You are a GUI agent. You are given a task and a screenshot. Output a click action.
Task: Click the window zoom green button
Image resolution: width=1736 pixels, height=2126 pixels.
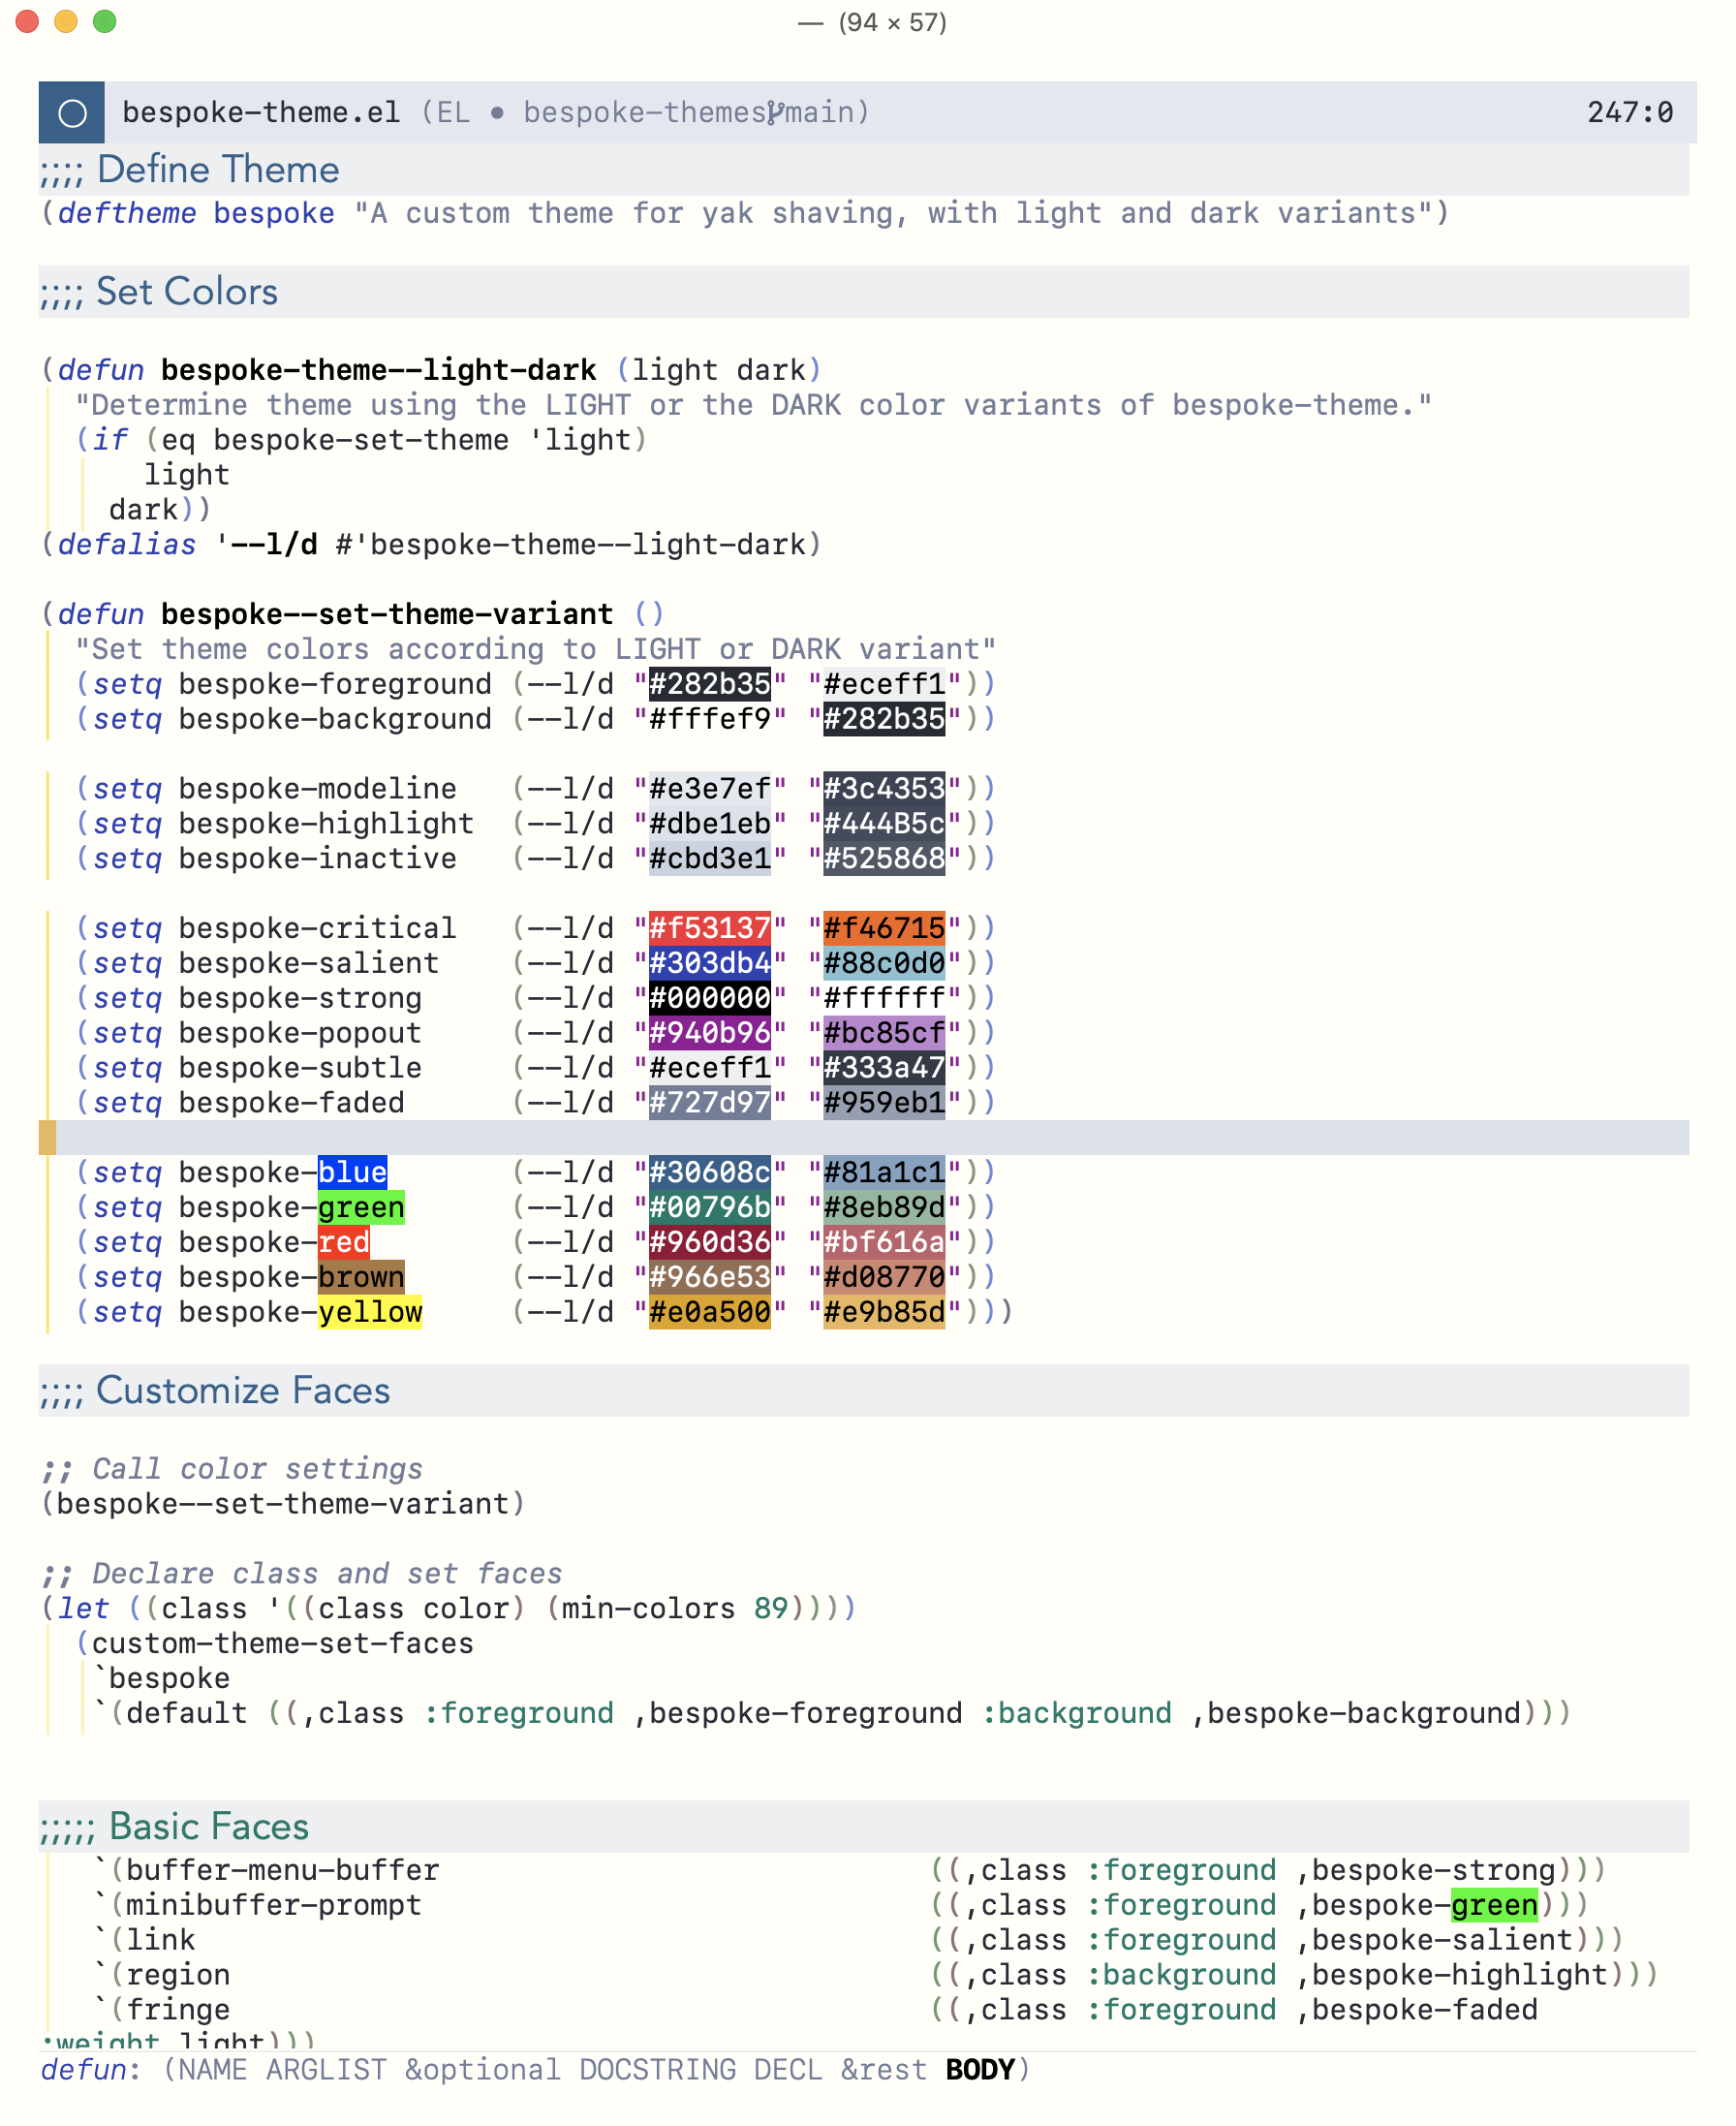tap(105, 21)
